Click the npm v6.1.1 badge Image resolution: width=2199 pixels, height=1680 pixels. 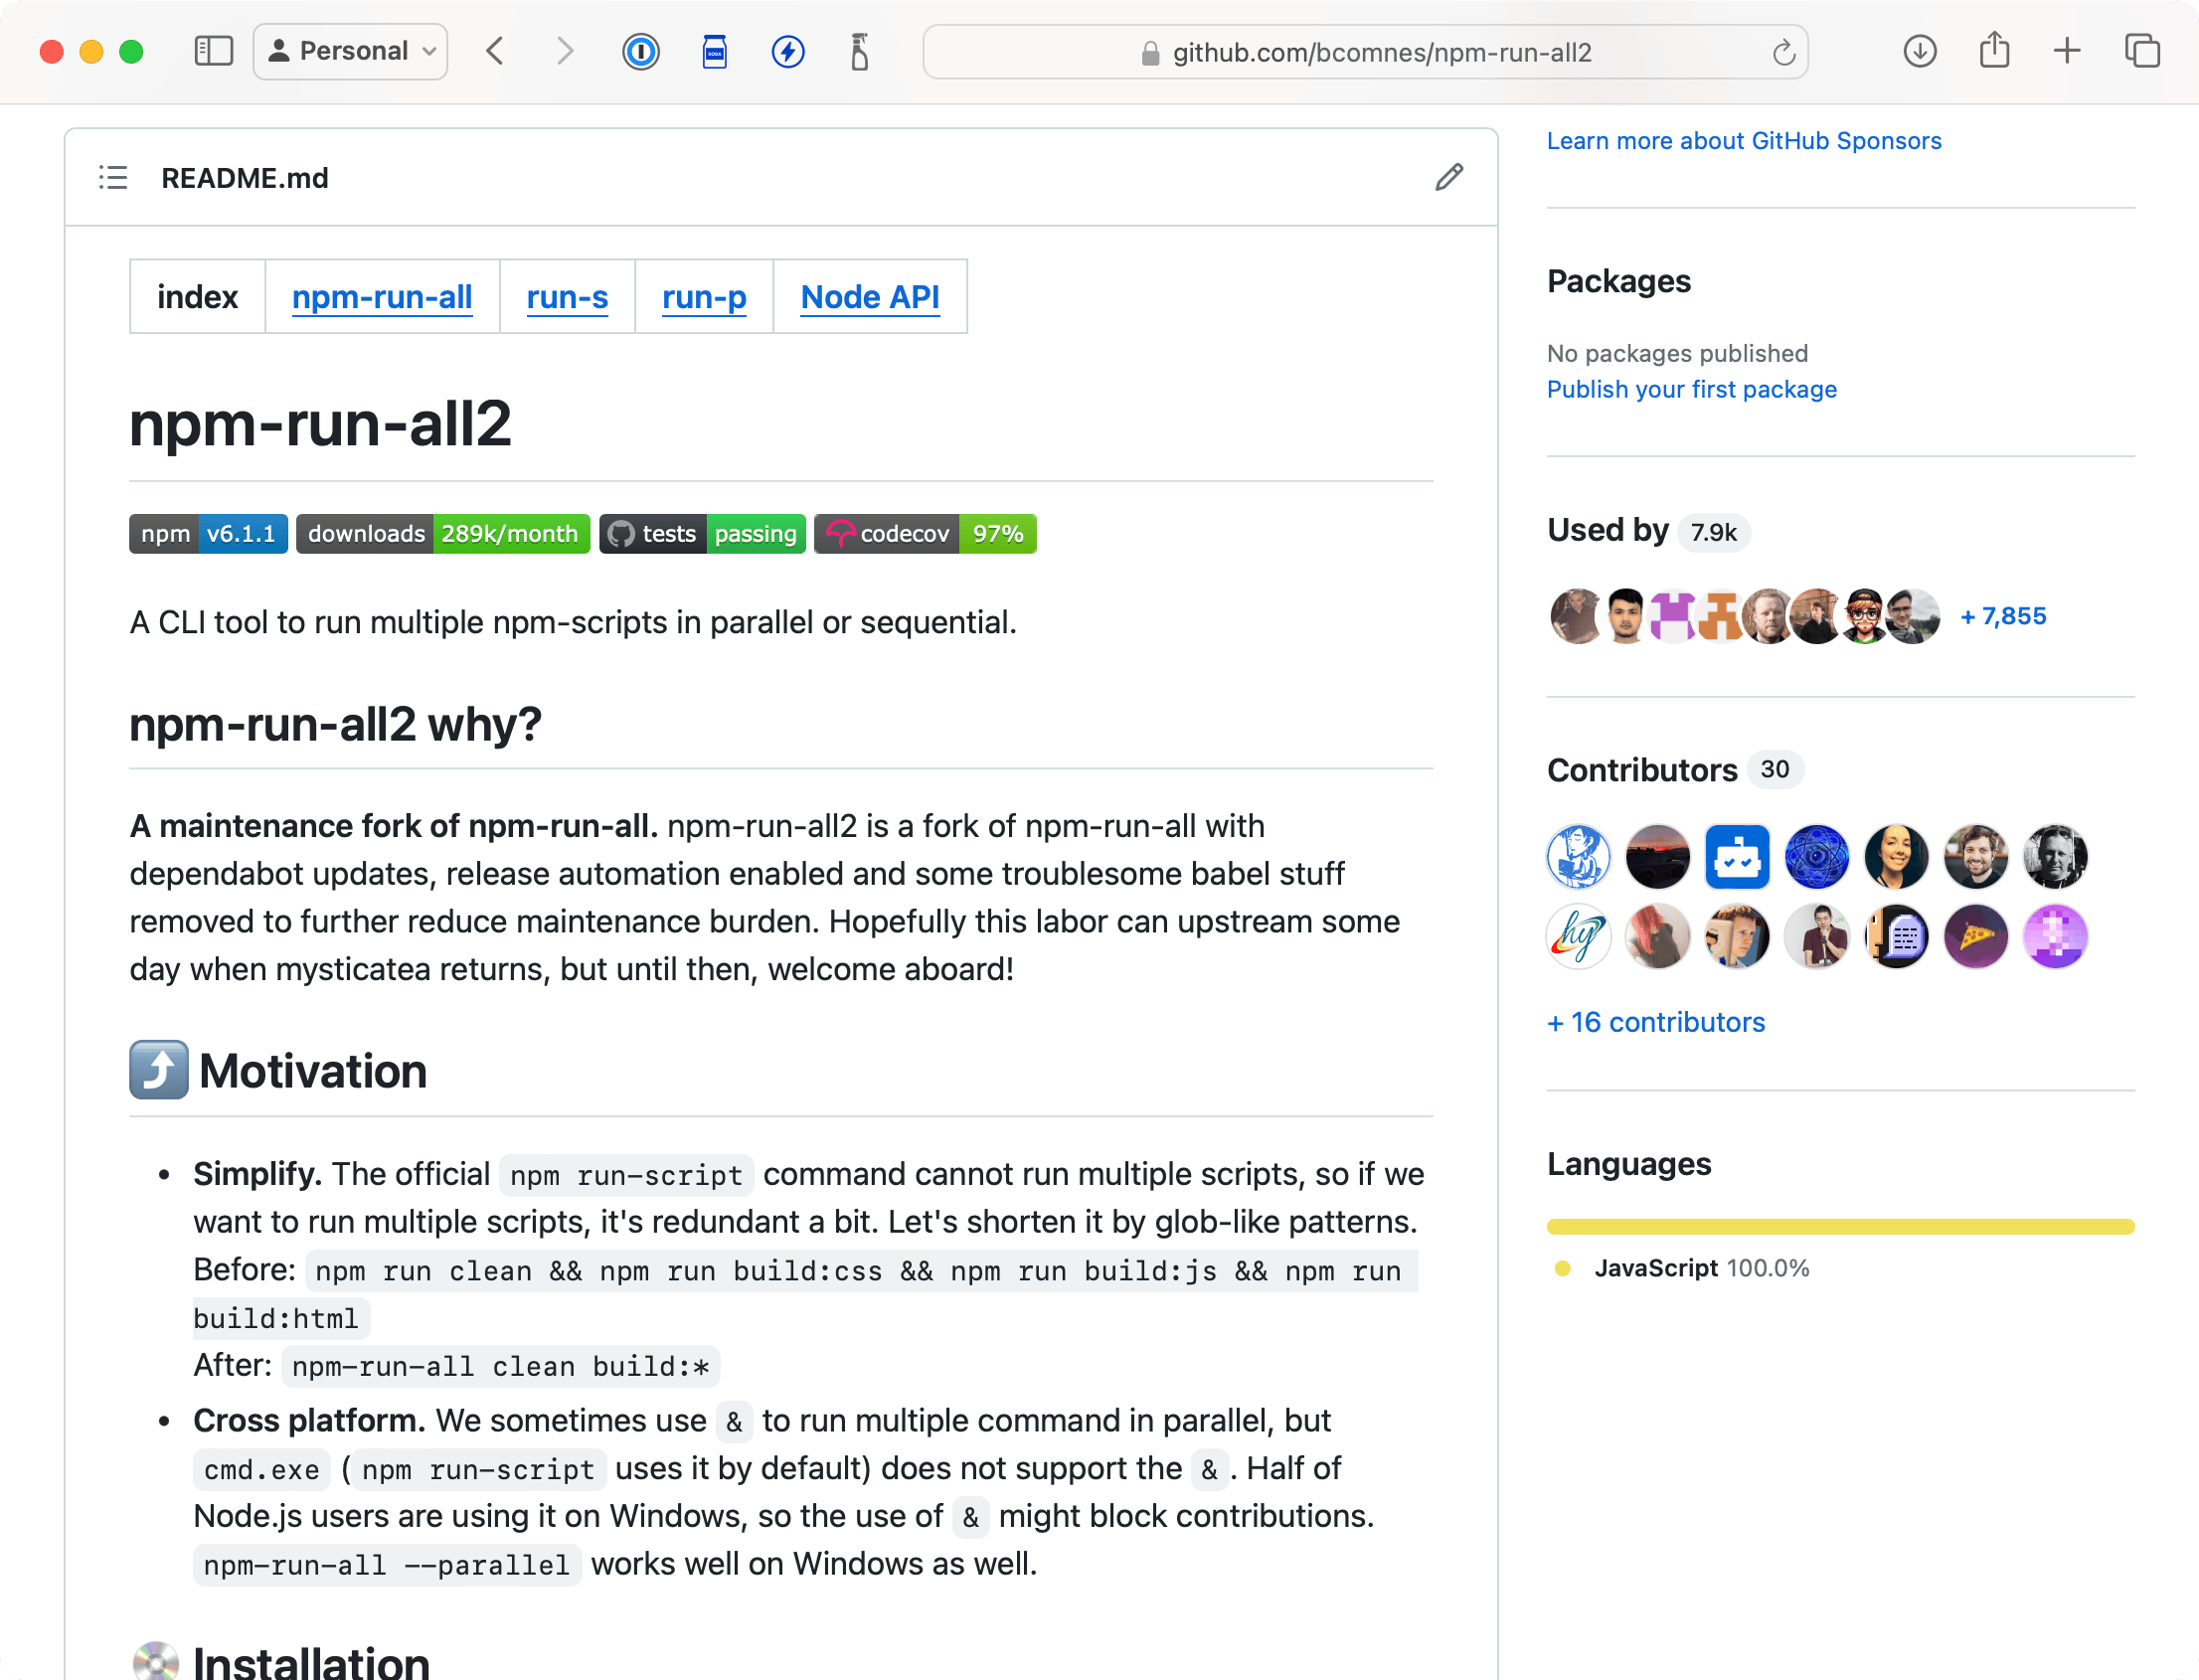(209, 534)
